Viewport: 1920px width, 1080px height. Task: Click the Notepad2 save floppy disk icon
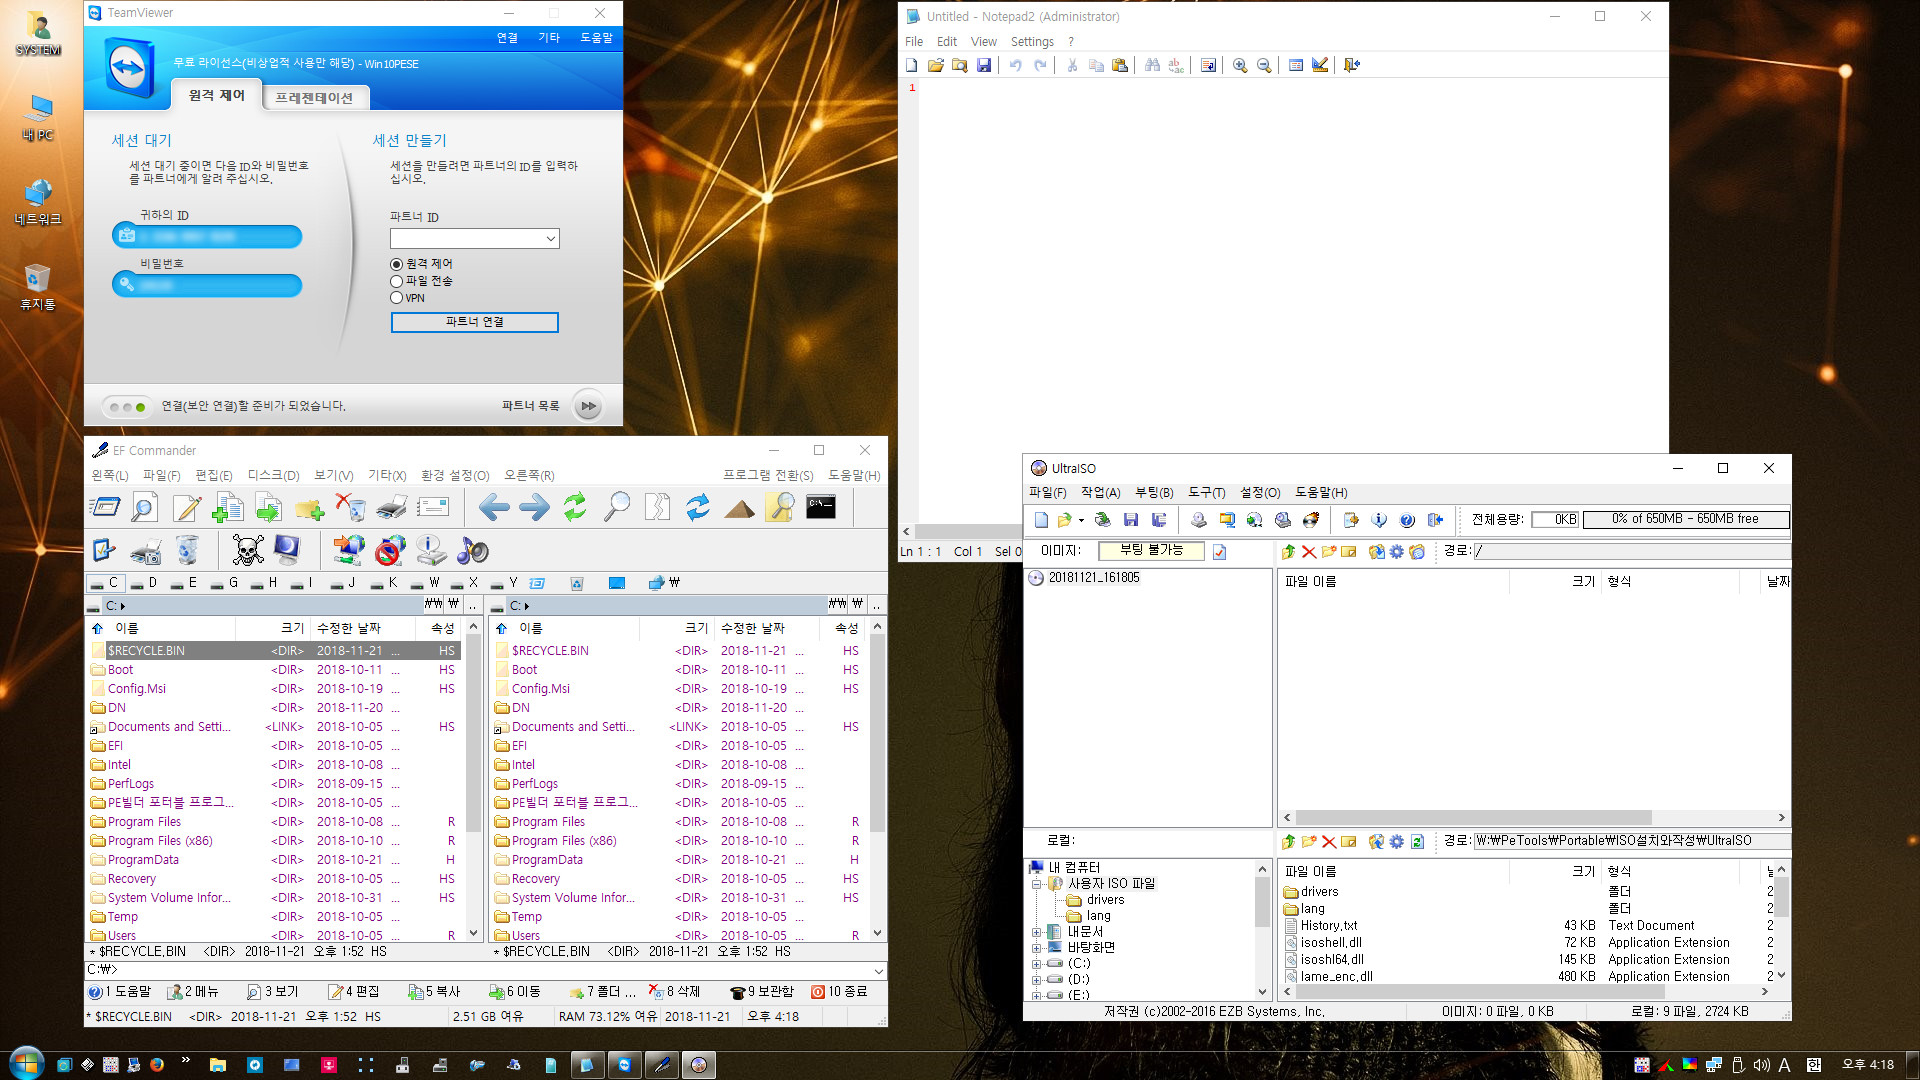pyautogui.click(x=984, y=65)
